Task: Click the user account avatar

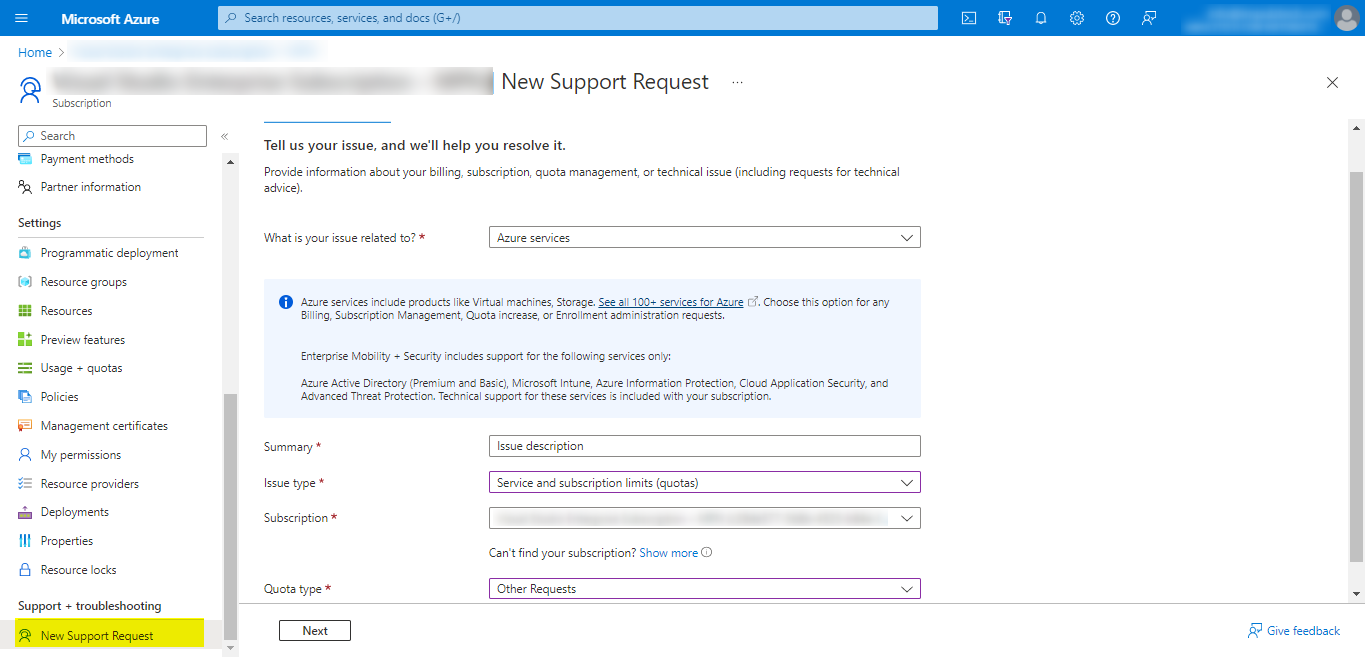Action: point(1346,18)
